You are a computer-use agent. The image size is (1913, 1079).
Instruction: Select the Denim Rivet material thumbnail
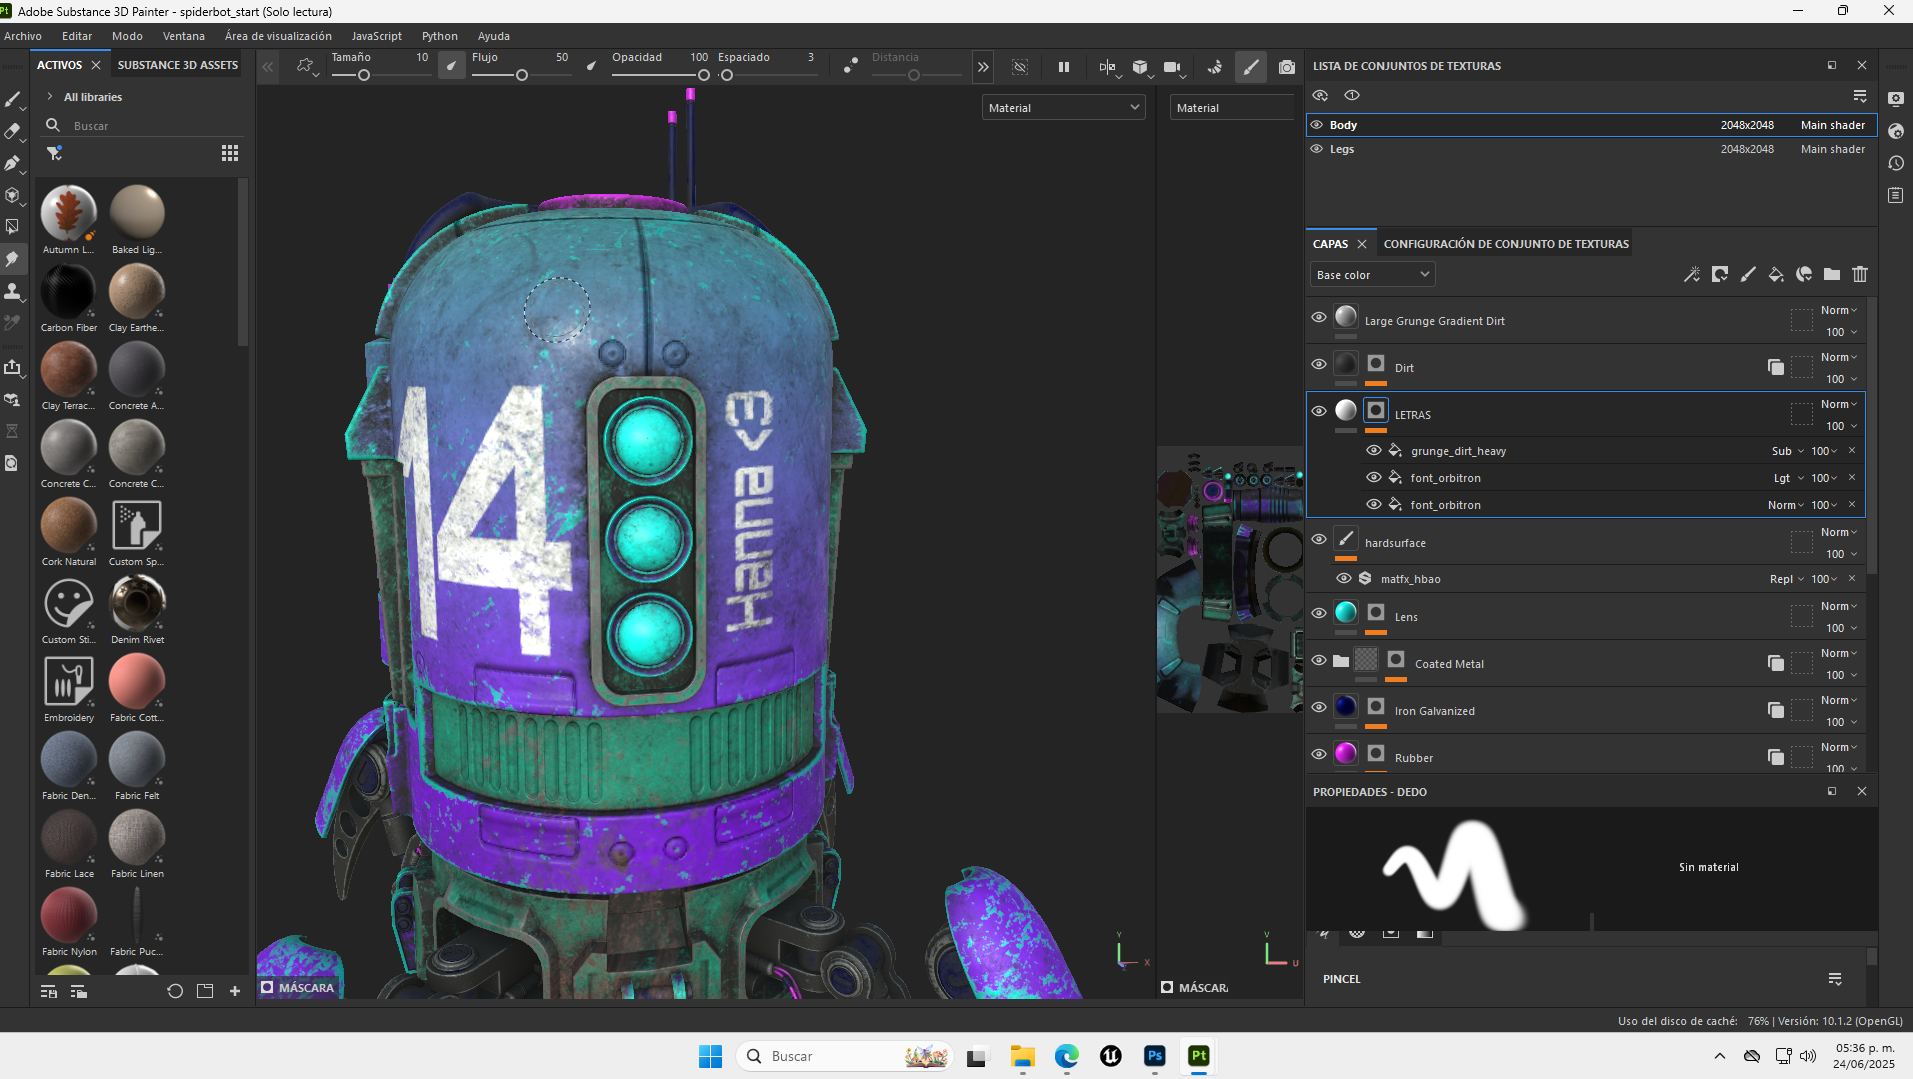click(x=137, y=603)
